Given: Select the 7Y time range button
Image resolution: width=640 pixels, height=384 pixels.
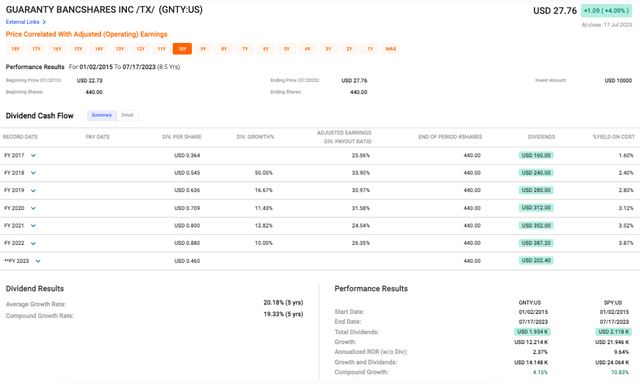Looking at the screenshot, I should point(245,49).
